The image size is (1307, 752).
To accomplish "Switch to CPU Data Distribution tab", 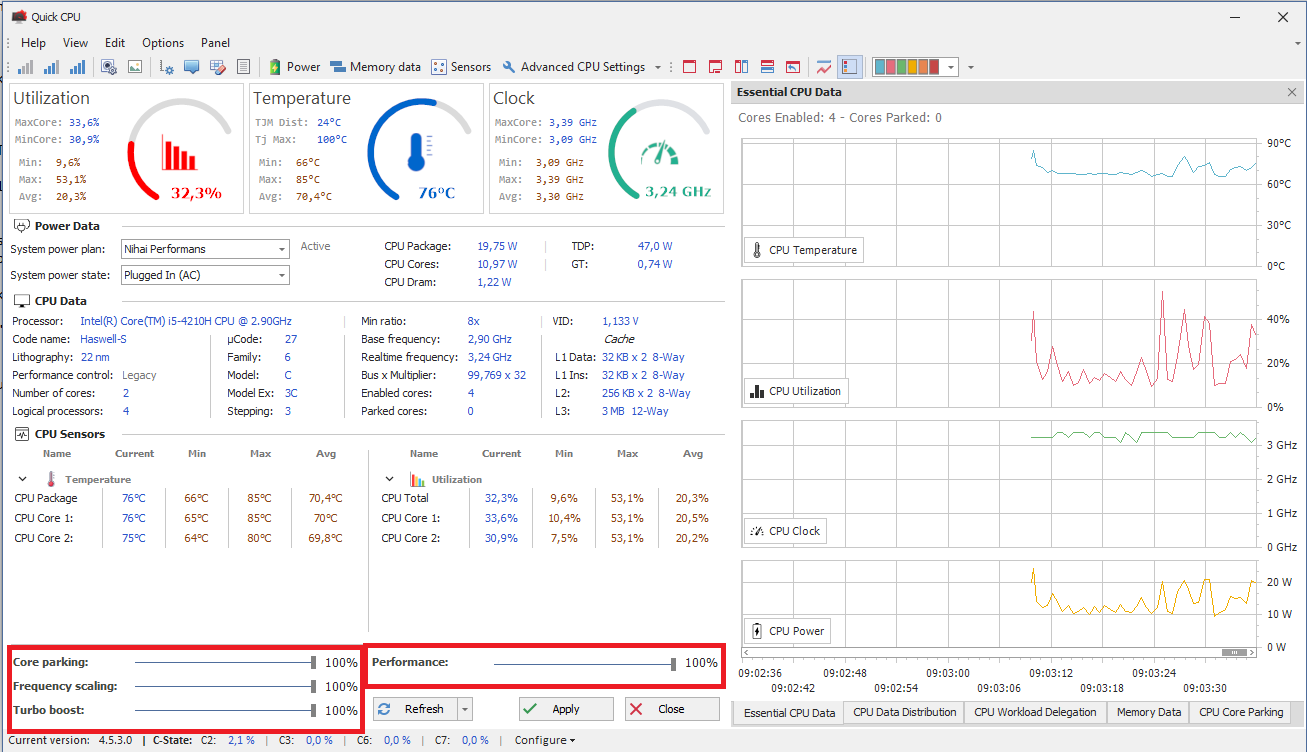I will pyautogui.click(x=904, y=712).
